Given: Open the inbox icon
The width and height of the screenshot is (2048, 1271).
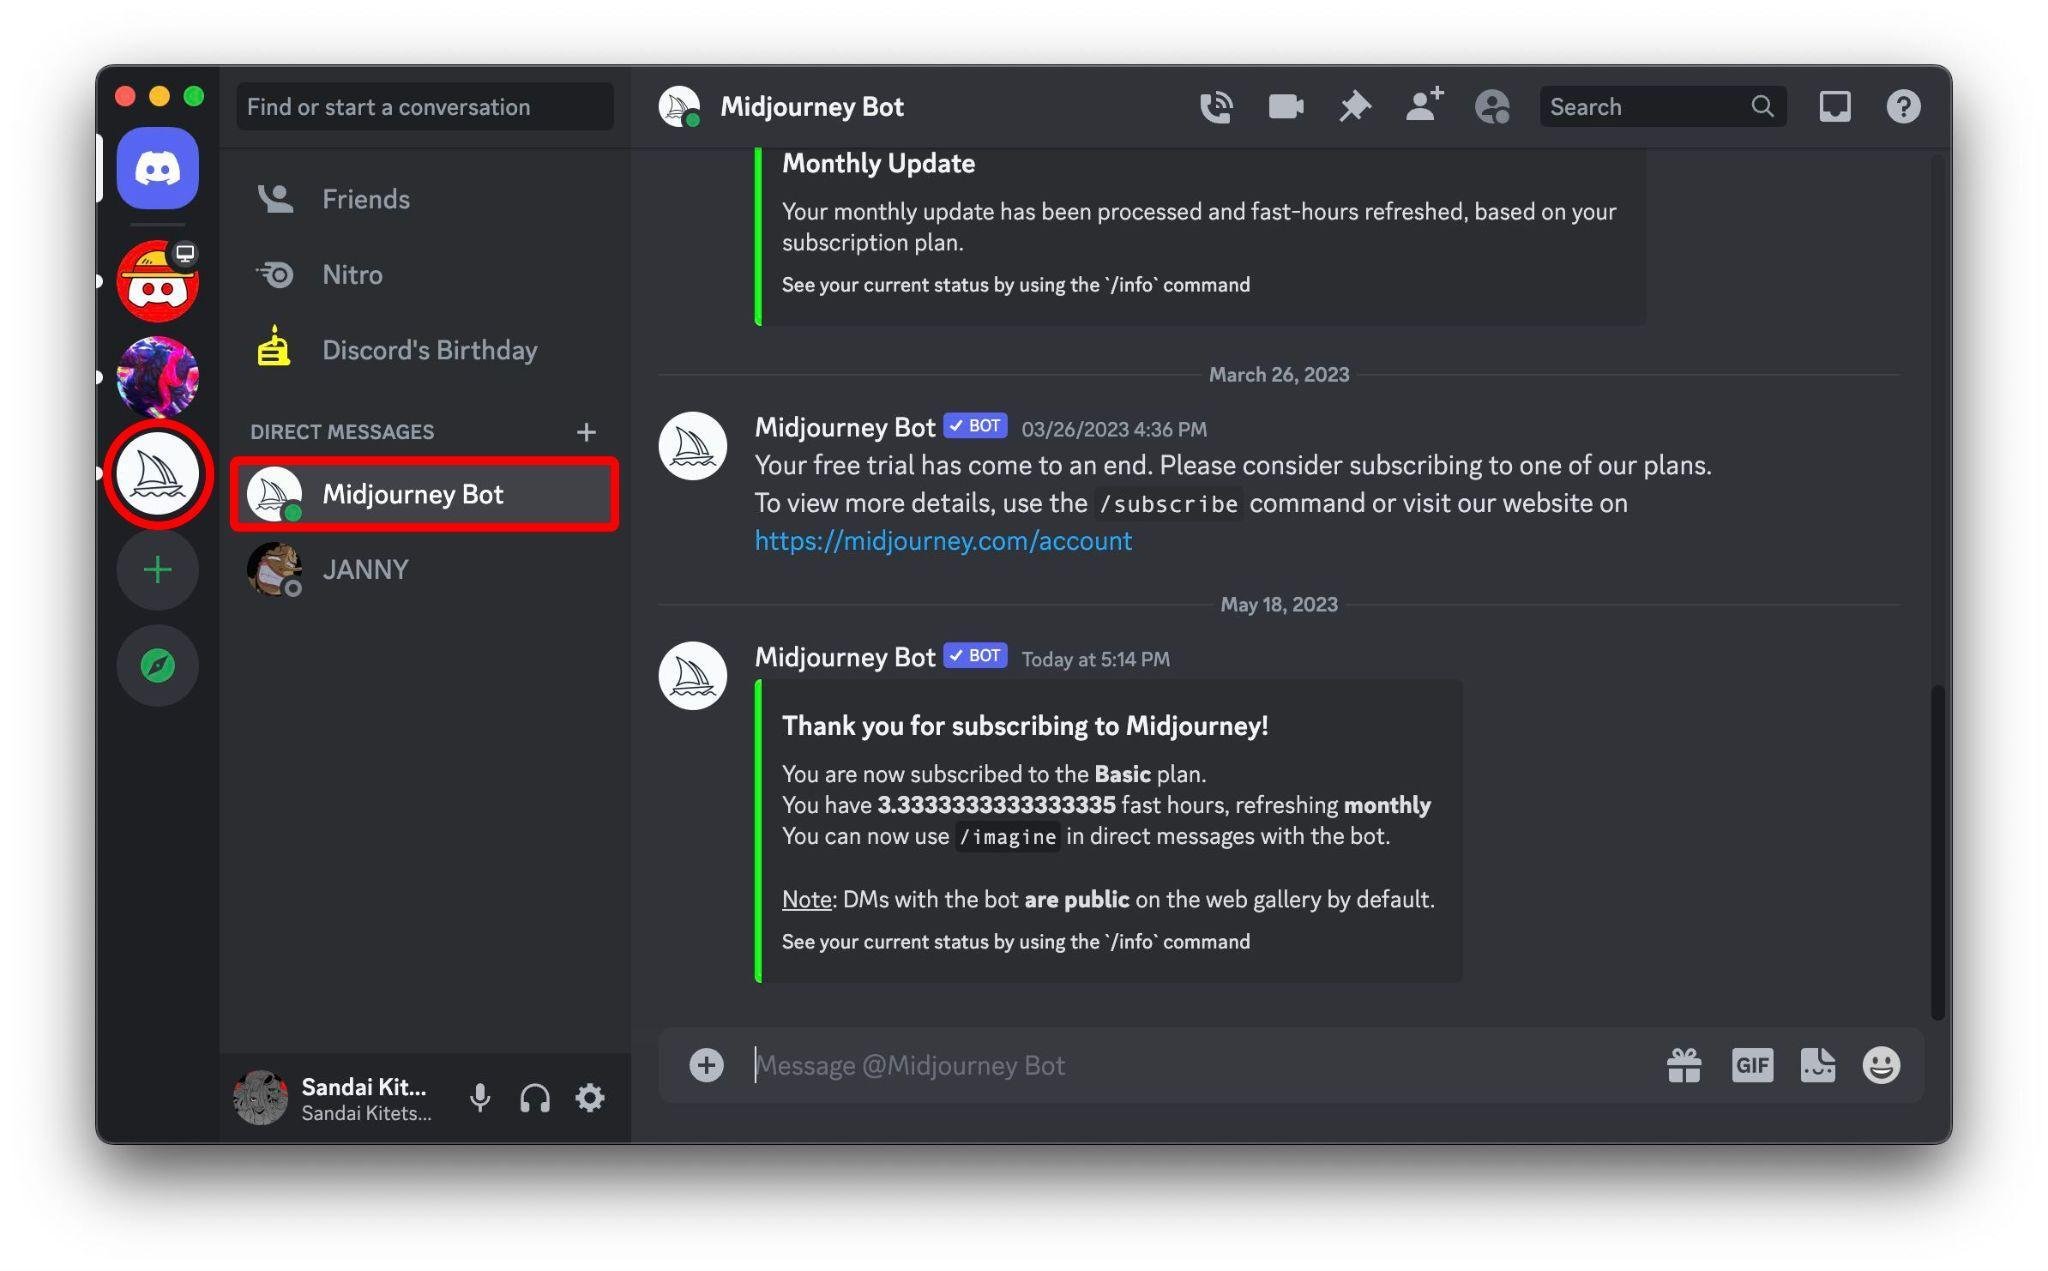Looking at the screenshot, I should [x=1834, y=106].
